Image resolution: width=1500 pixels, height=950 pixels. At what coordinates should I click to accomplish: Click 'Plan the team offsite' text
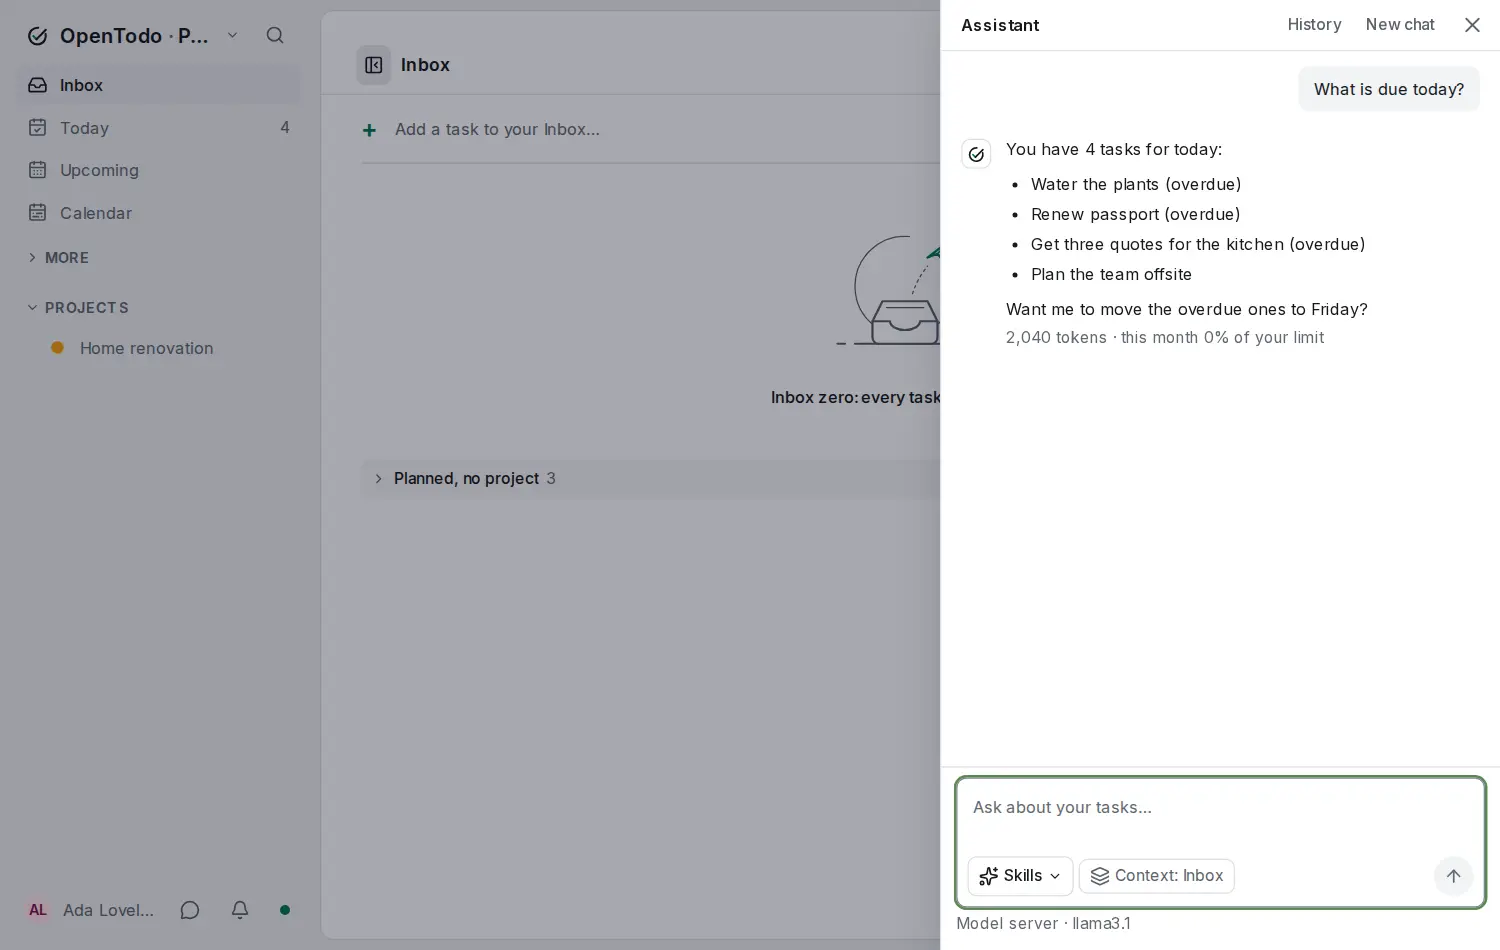[x=1111, y=275]
